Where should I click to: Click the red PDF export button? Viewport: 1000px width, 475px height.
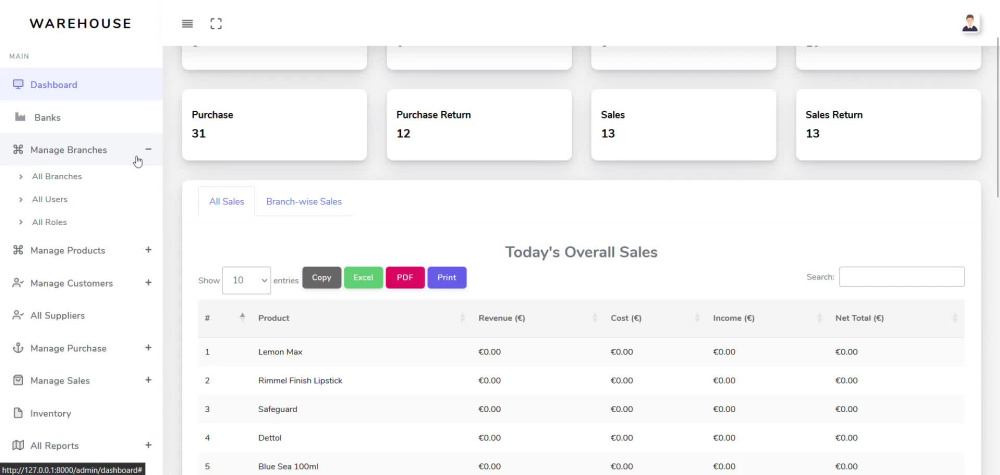pyautogui.click(x=405, y=277)
